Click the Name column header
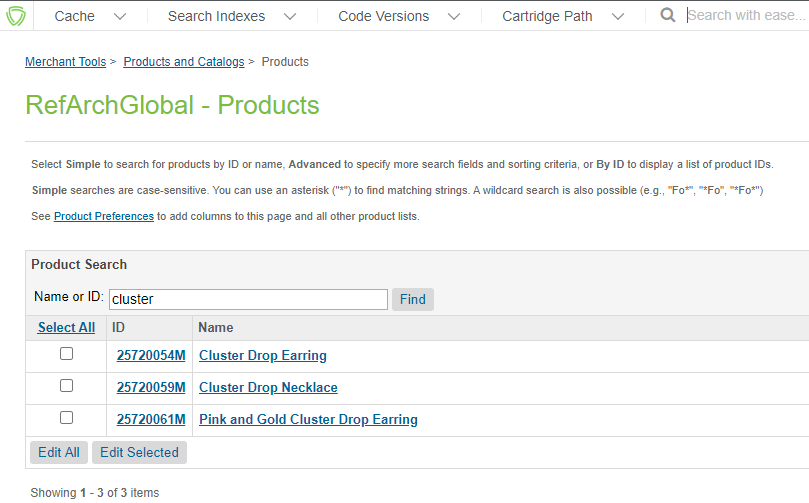The height and width of the screenshot is (503, 809). 216,328
